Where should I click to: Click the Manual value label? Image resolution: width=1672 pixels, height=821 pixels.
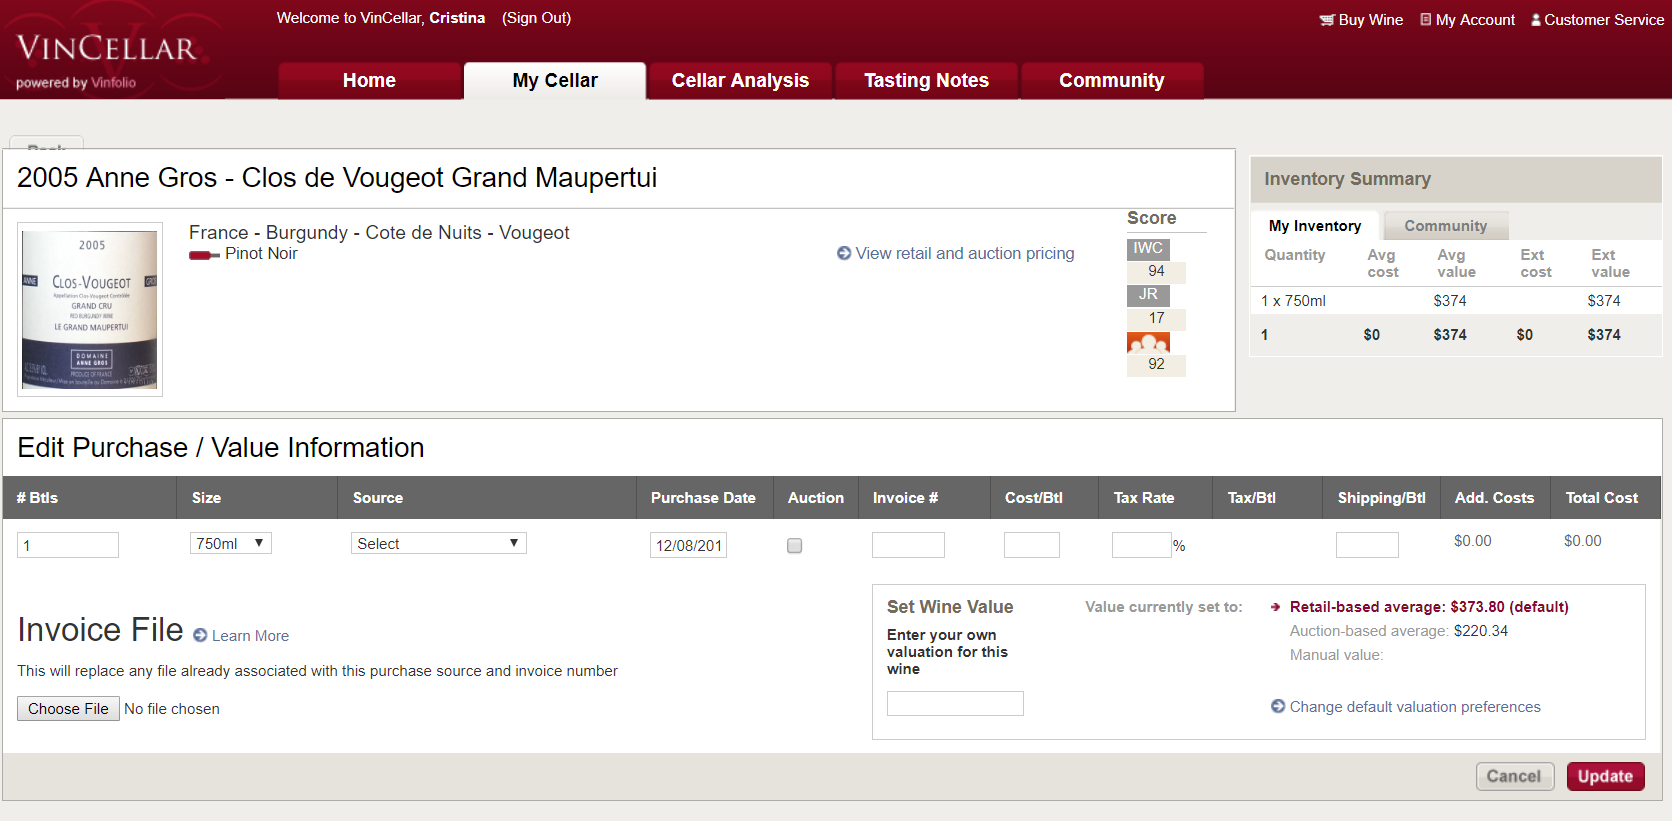(x=1336, y=655)
